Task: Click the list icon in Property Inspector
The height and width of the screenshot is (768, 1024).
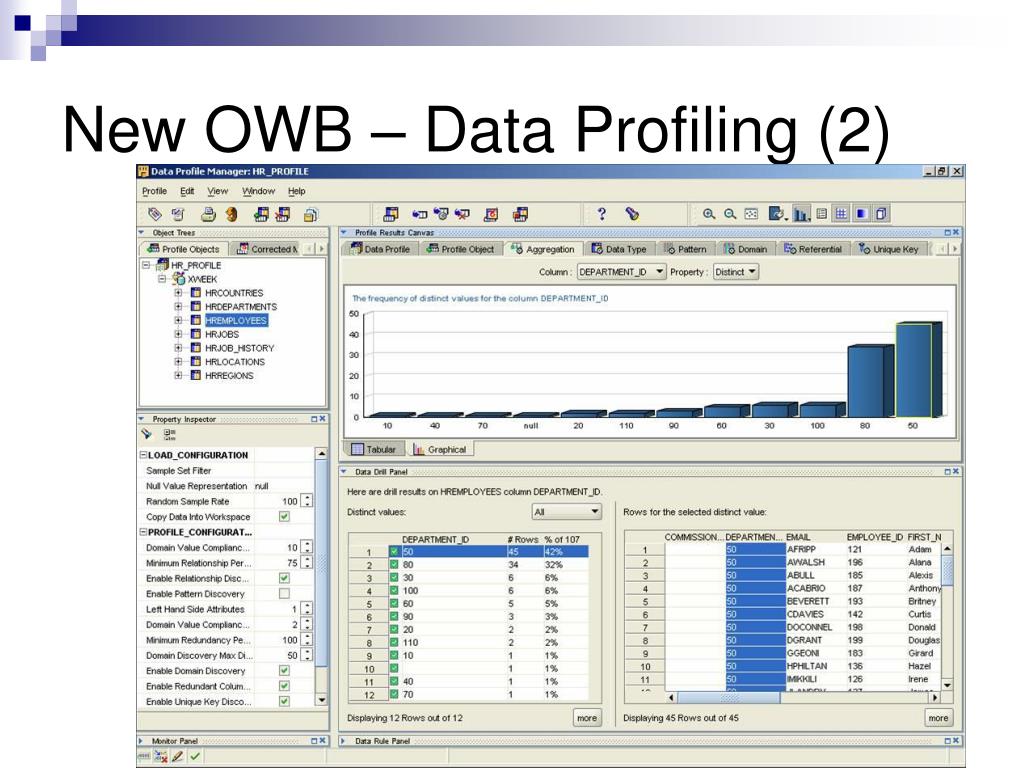Action: point(169,434)
